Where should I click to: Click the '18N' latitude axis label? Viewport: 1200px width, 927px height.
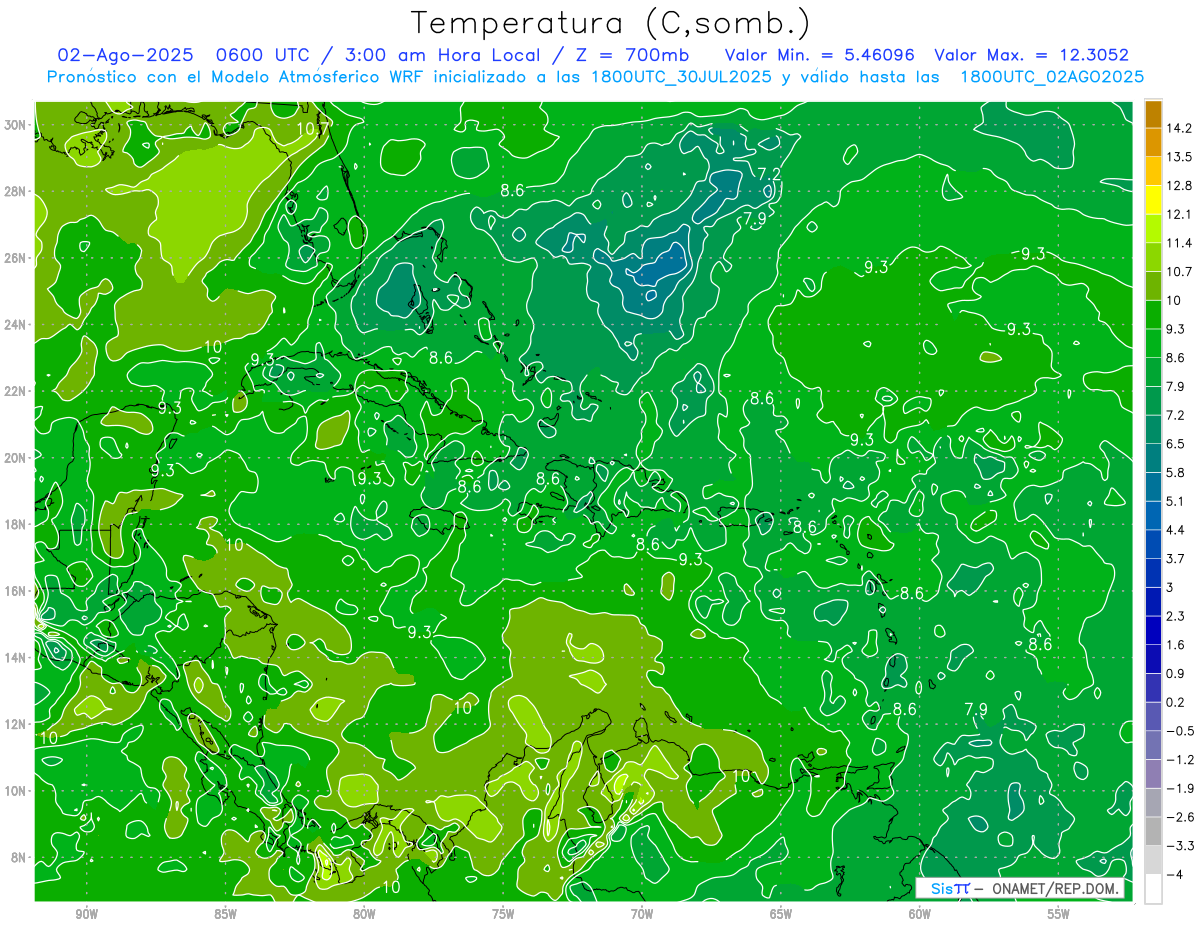[x=16, y=524]
